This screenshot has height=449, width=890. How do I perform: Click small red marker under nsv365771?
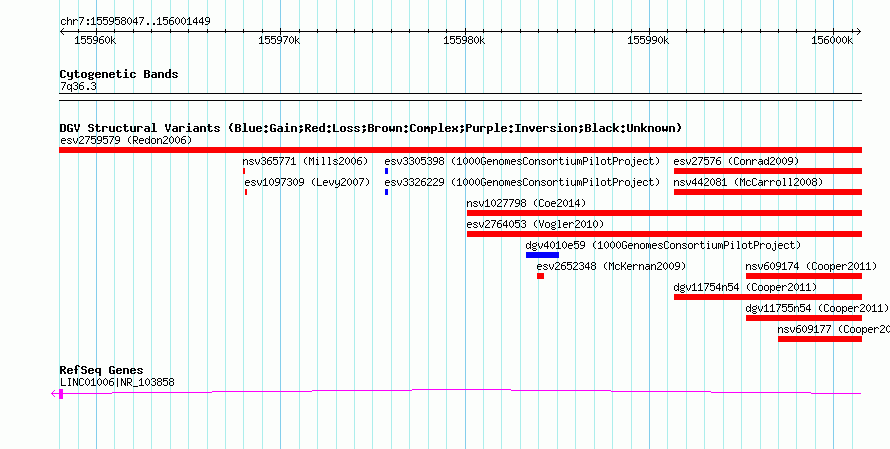[244, 171]
